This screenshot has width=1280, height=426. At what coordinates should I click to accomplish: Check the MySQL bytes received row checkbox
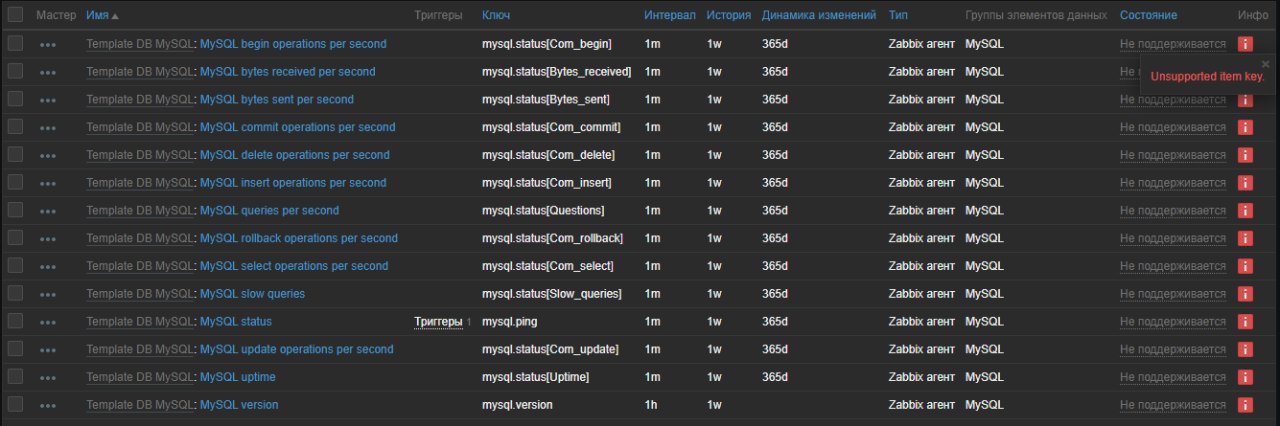click(x=15, y=71)
